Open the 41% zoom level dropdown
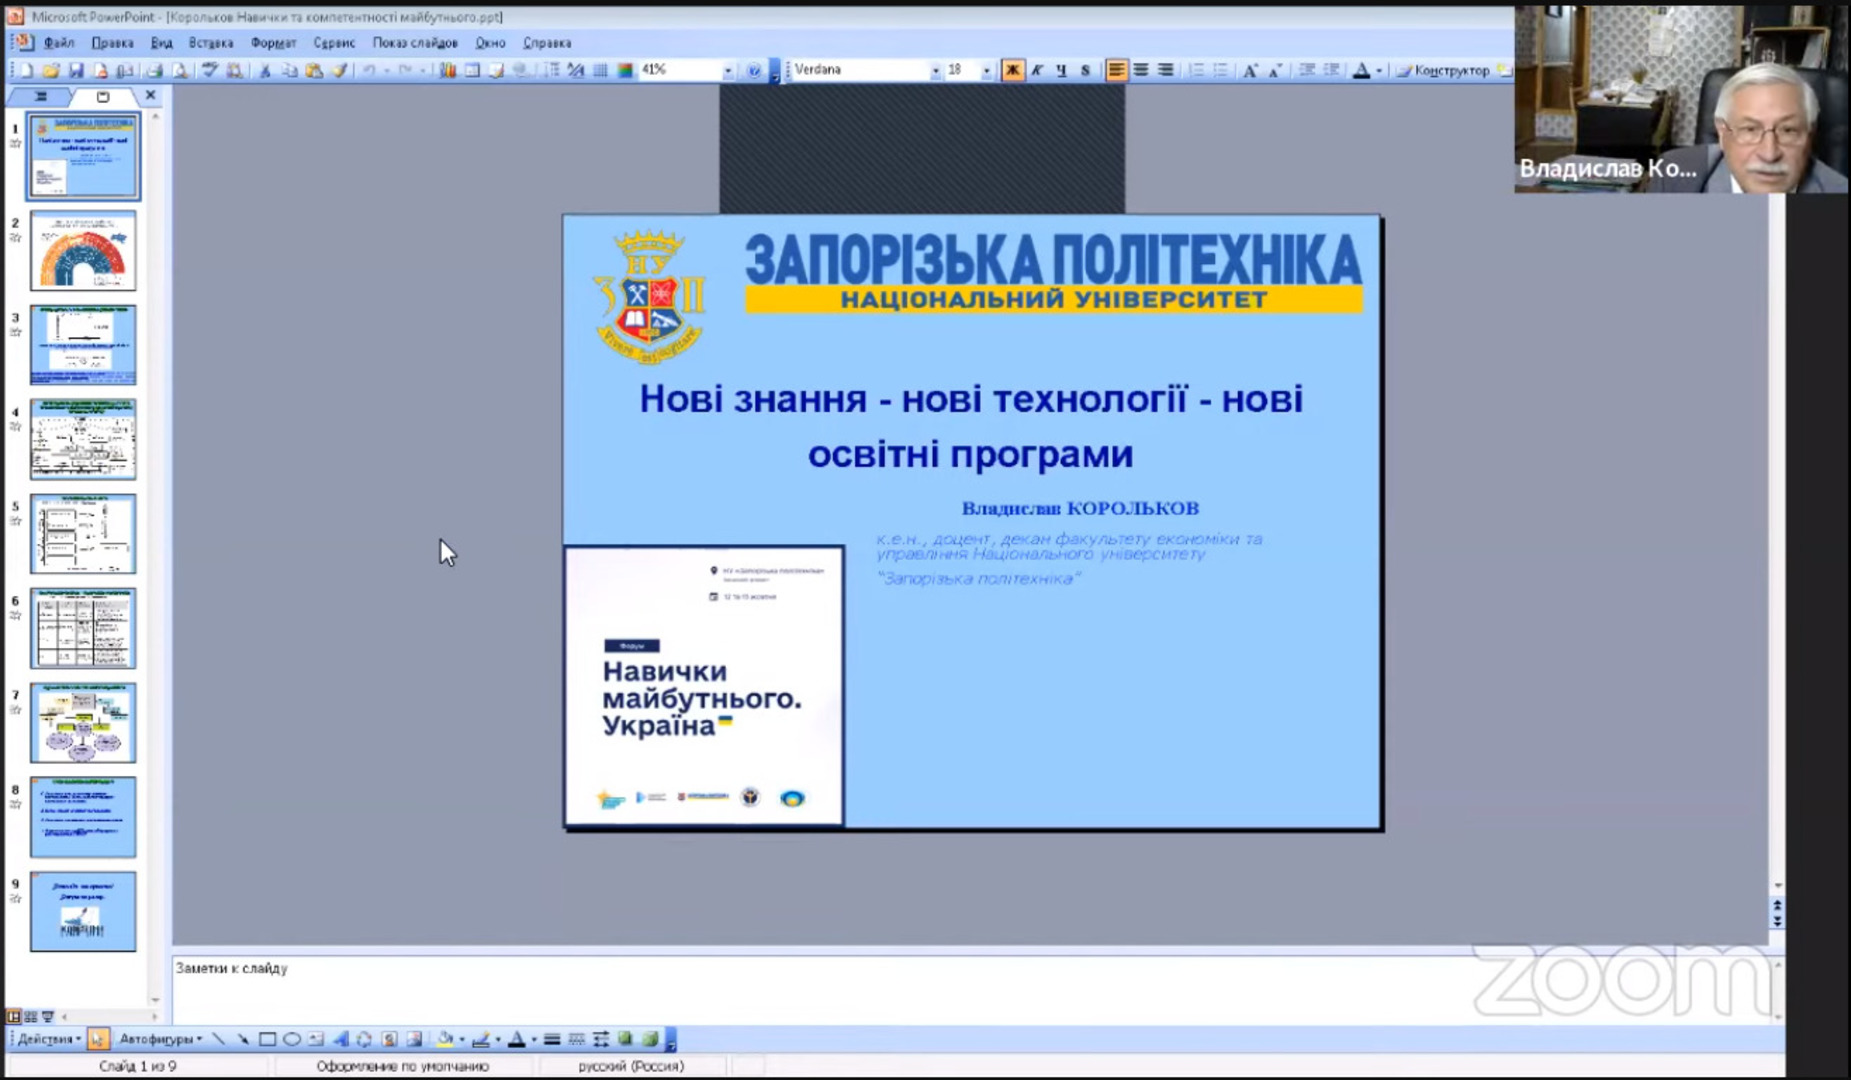Viewport: 1851px width, 1080px height. click(x=727, y=70)
